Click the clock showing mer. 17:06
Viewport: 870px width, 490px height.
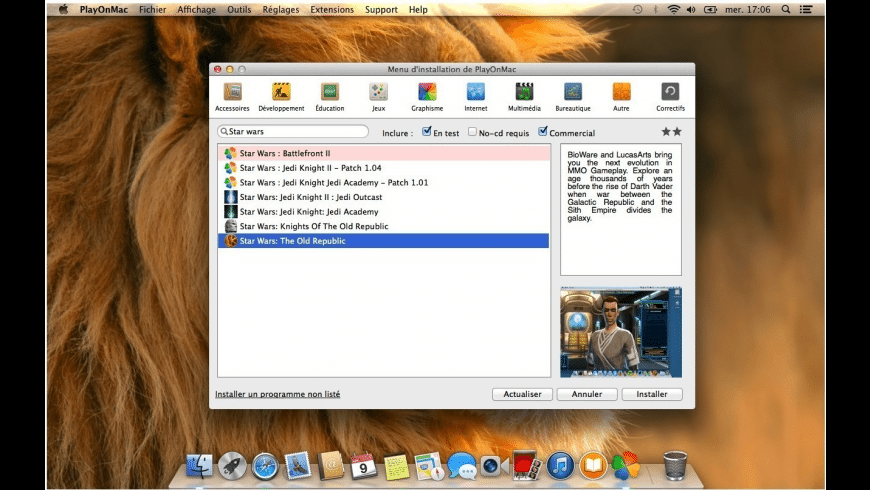(x=747, y=9)
